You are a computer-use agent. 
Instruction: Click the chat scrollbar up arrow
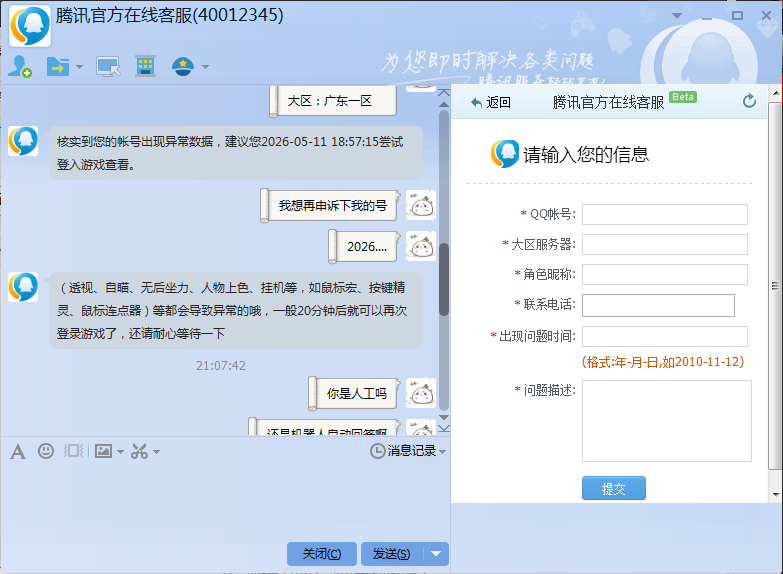[443, 104]
